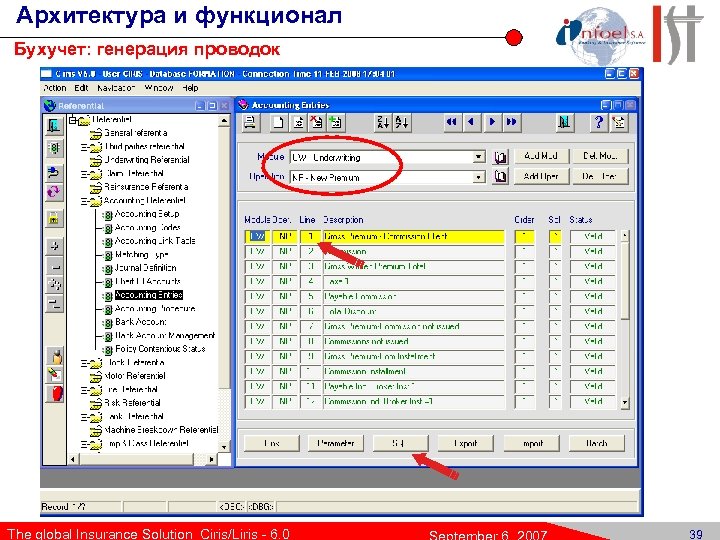The width and height of the screenshot is (720, 540).
Task: Click the yellow padlock sidebar icon
Action: [54, 218]
